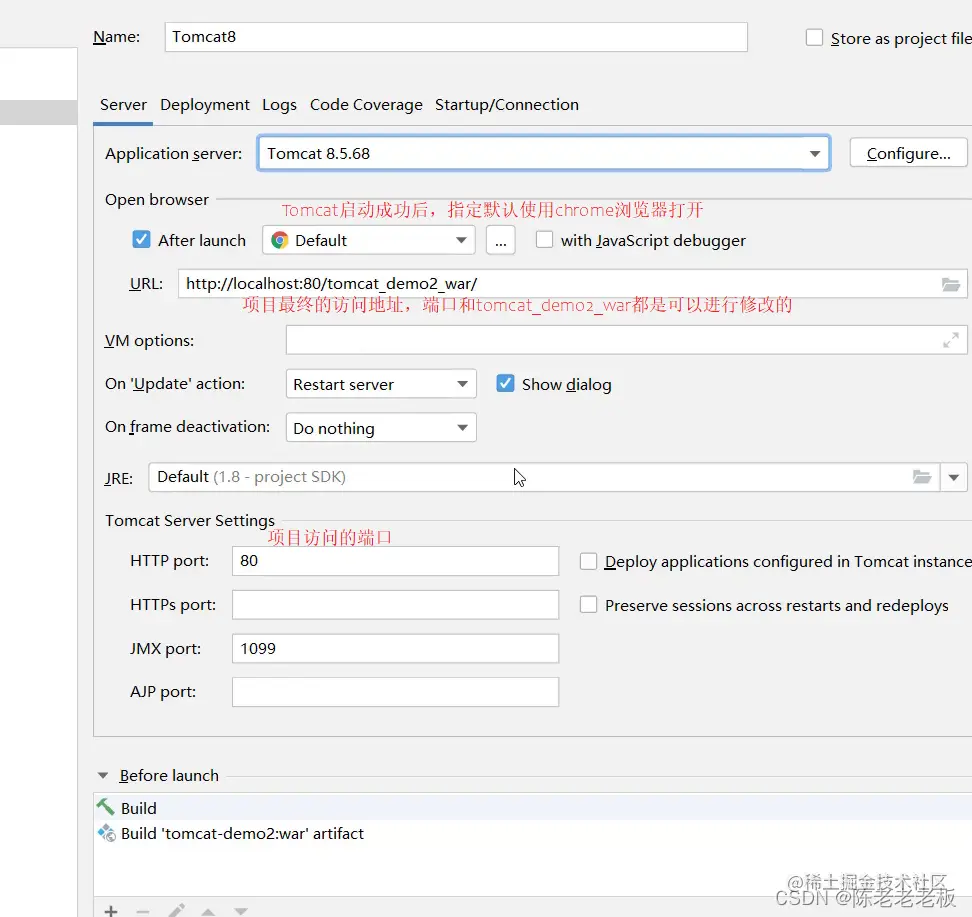This screenshot has width=972, height=917.
Task: Uncheck the Show dialog checkbox
Action: pos(505,383)
